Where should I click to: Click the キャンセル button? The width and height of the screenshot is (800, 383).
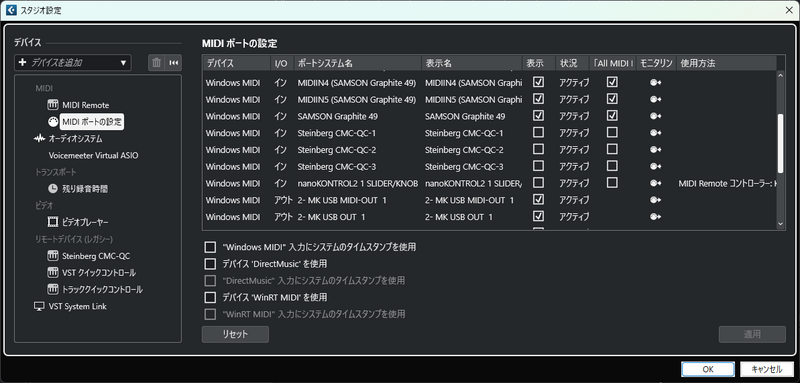(x=766, y=370)
